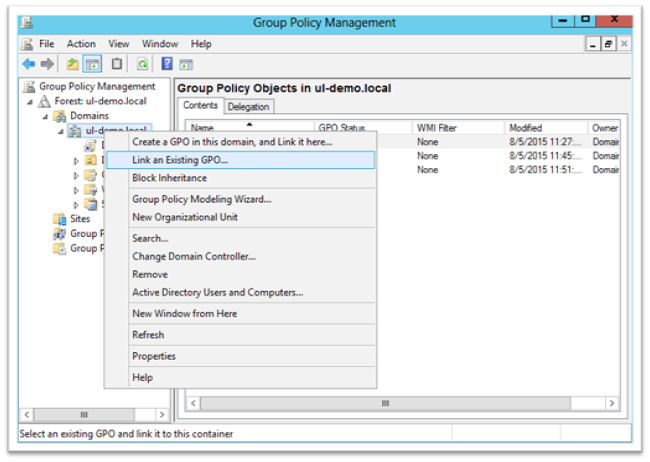Choose New Organizational Unit
The height and width of the screenshot is (462, 650).
[184, 217]
